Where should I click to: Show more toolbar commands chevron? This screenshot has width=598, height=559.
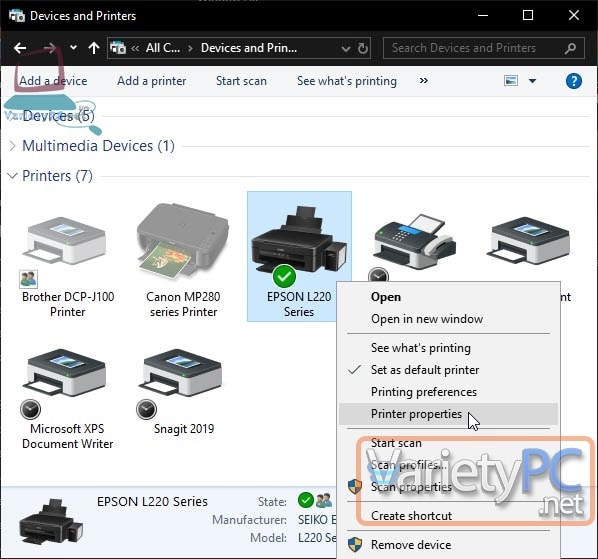[424, 81]
